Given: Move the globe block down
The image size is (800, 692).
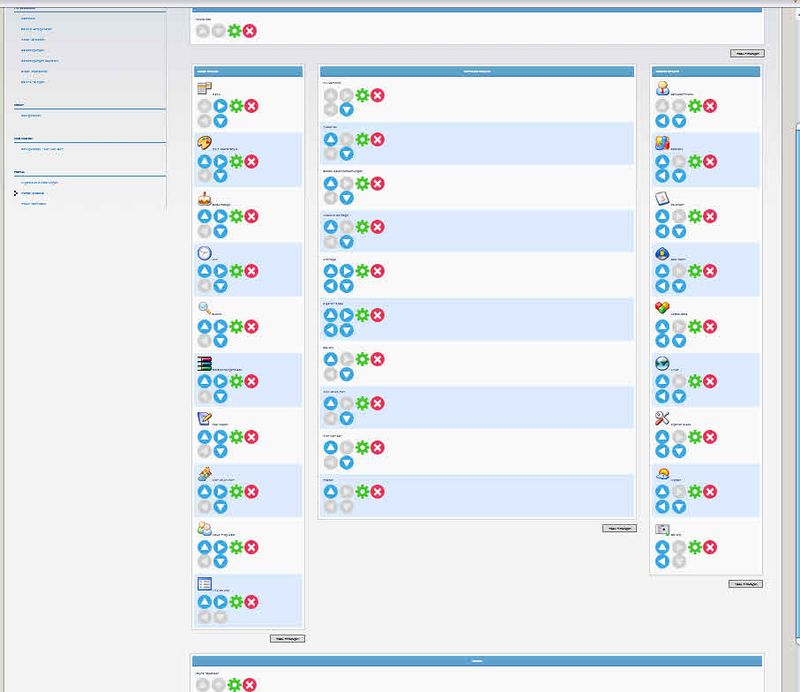Looking at the screenshot, I should click(678, 397).
